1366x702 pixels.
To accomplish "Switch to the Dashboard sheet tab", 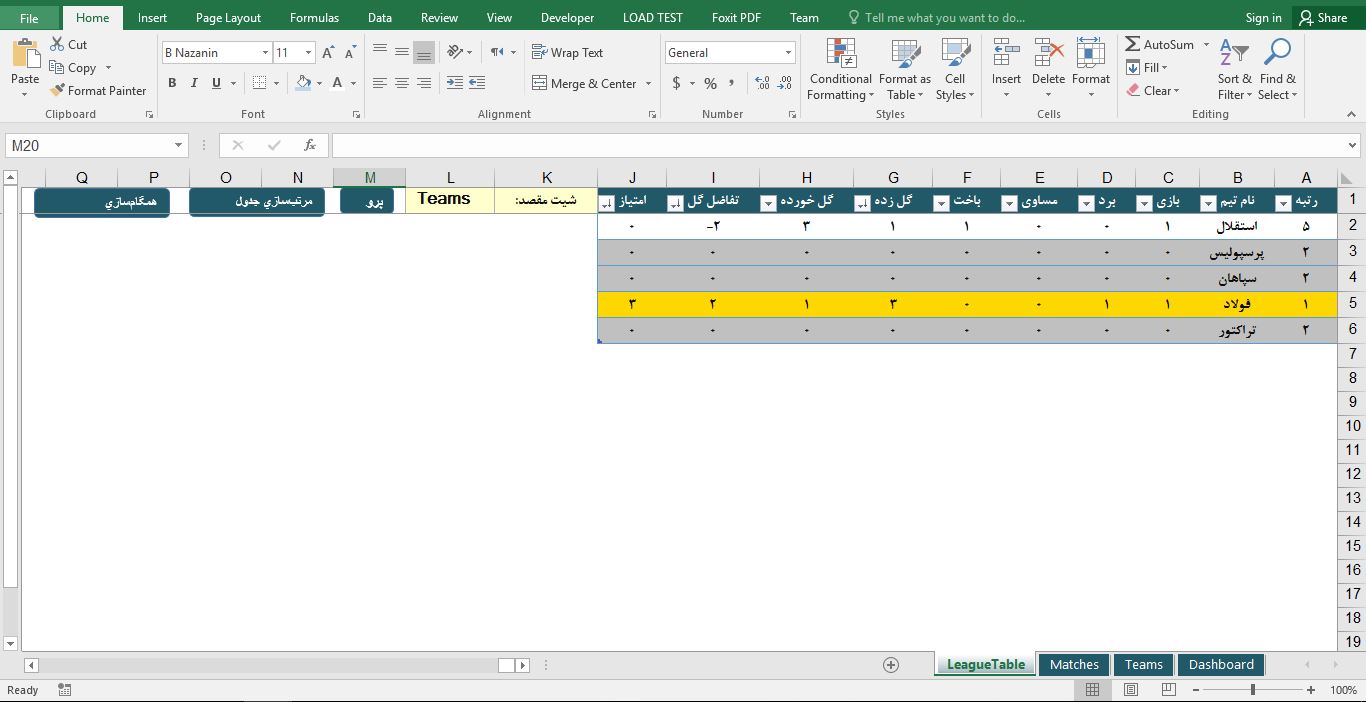I will click(1221, 665).
